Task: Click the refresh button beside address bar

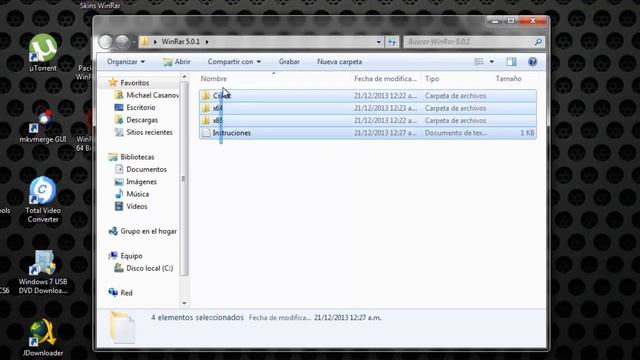Action: tap(392, 42)
